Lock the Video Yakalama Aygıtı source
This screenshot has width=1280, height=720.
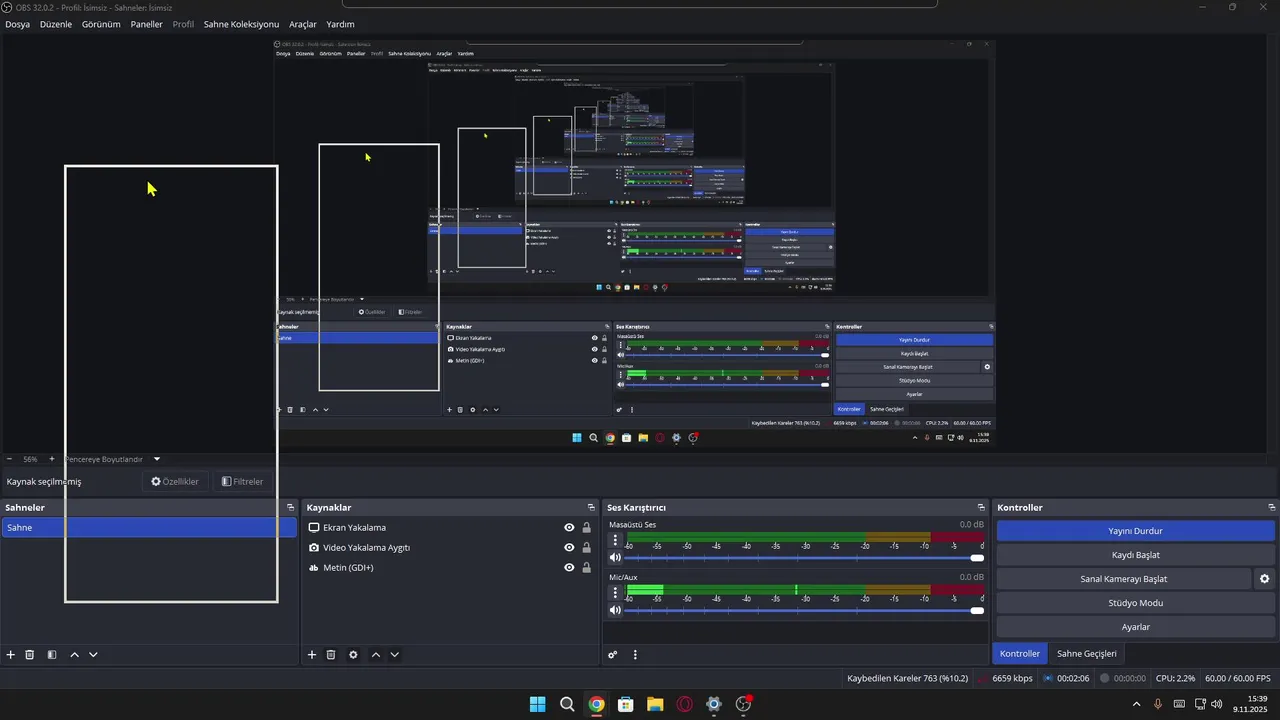587,548
